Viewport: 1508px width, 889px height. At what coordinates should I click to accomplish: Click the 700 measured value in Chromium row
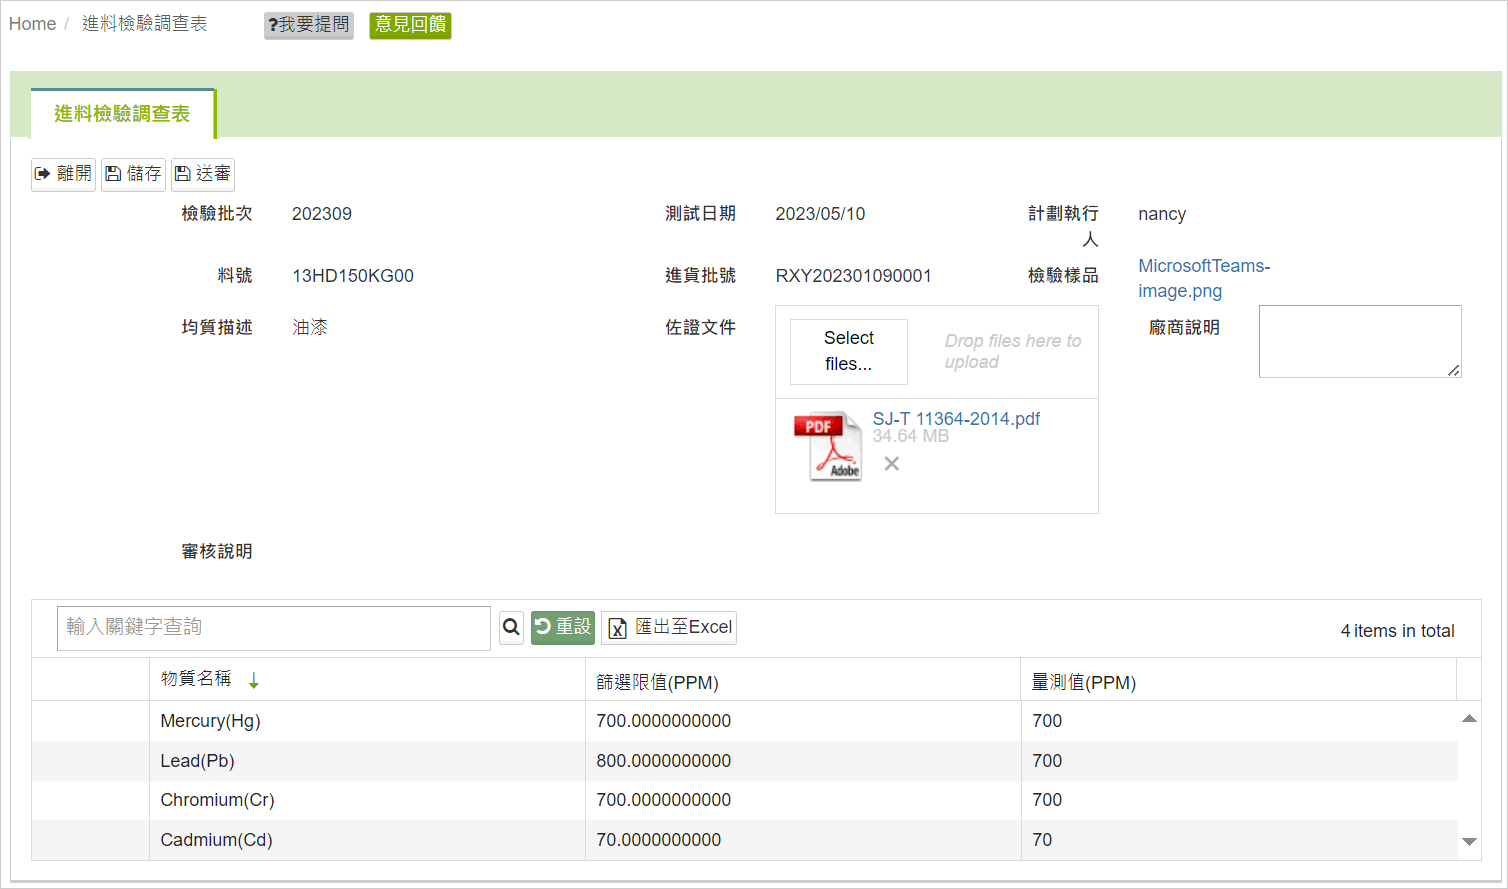coord(1047,800)
